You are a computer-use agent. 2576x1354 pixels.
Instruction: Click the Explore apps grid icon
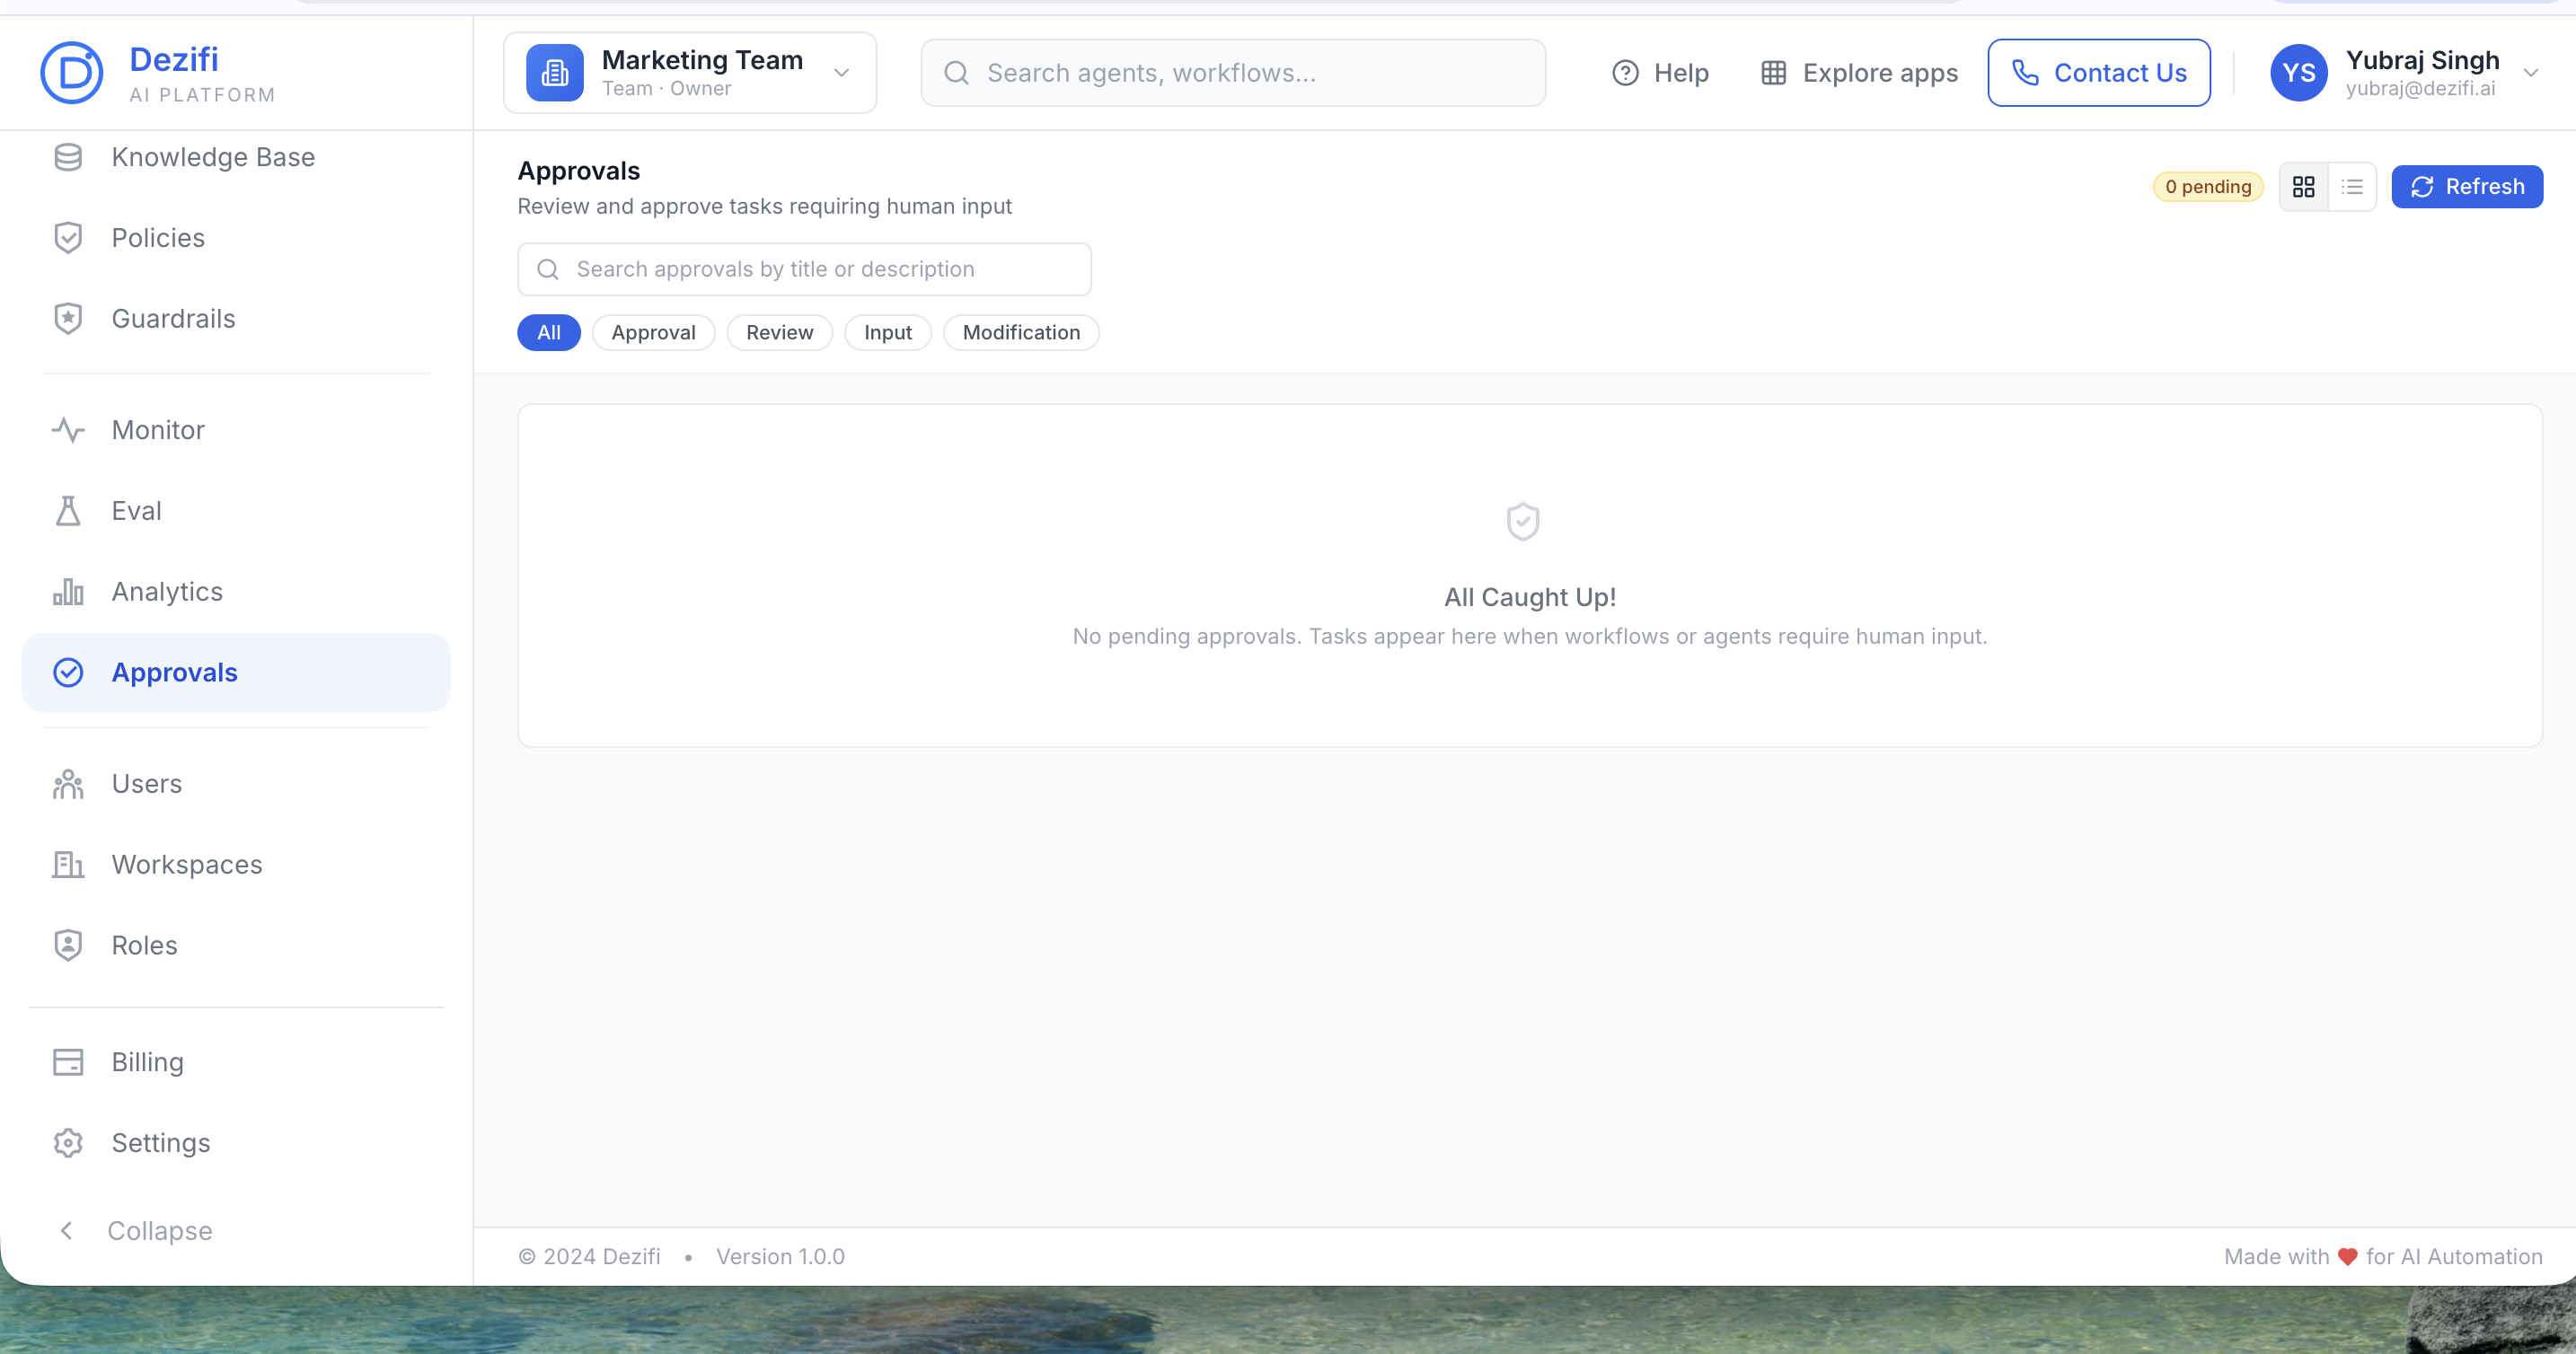pos(1773,73)
